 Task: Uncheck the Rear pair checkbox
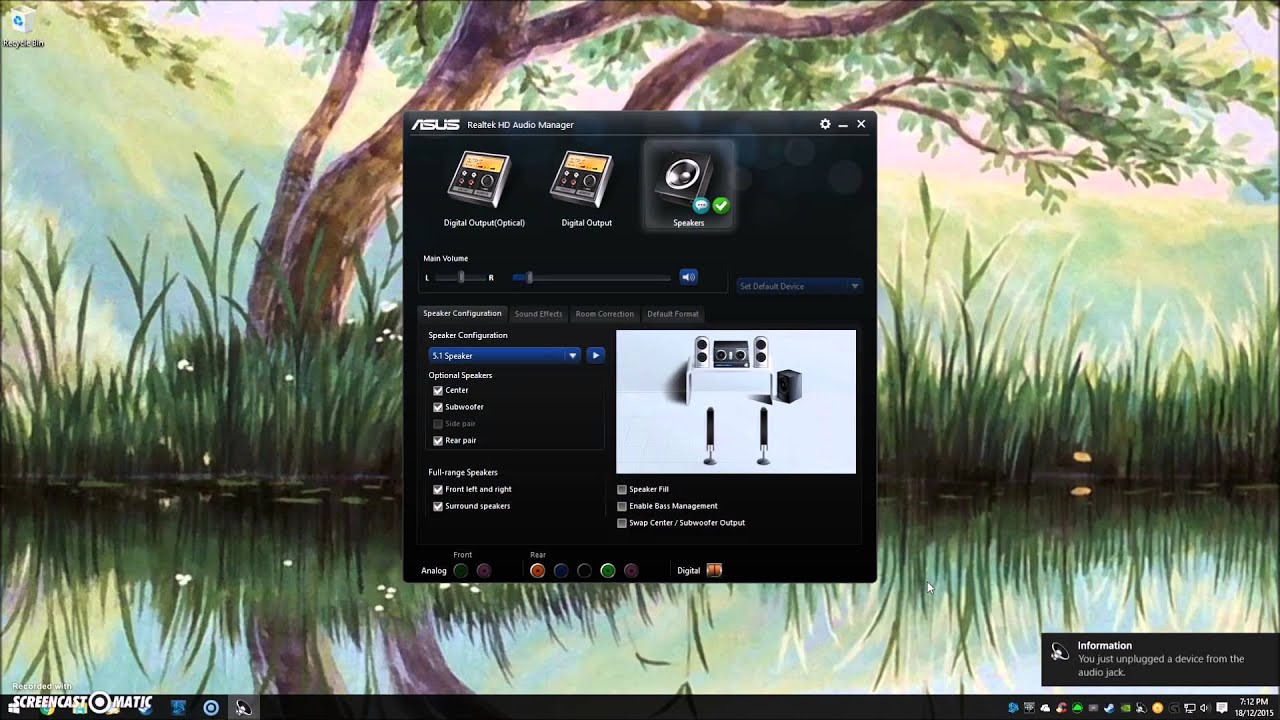pyautogui.click(x=438, y=440)
